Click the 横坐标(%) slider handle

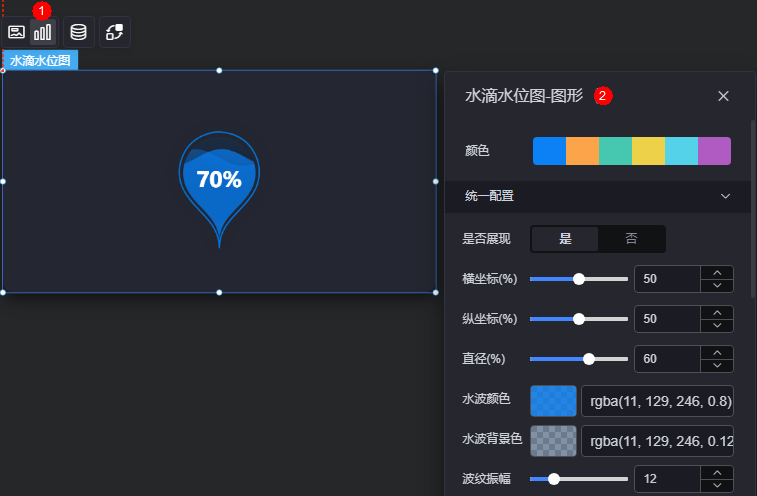579,279
